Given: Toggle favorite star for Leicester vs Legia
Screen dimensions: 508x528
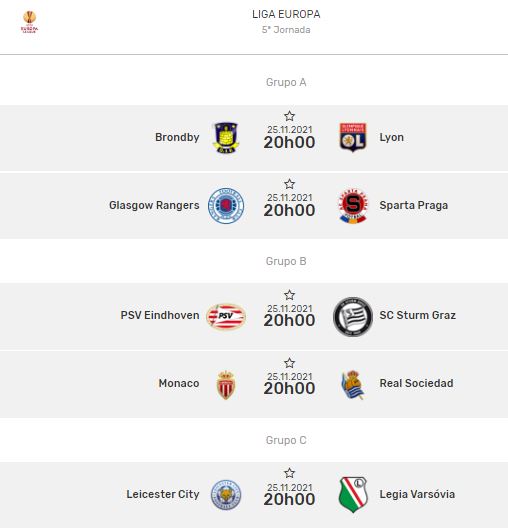Looking at the screenshot, I should pyautogui.click(x=290, y=473).
